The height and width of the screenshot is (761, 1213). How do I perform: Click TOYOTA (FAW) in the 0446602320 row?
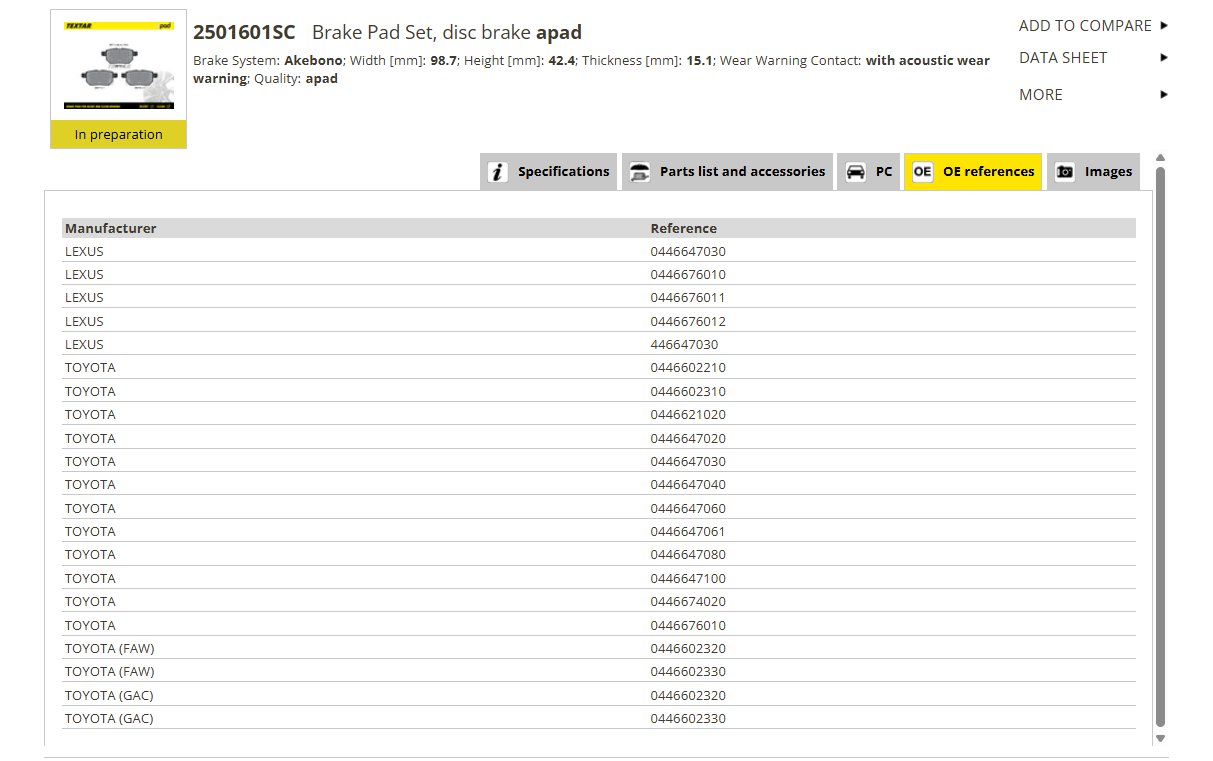click(x=110, y=648)
